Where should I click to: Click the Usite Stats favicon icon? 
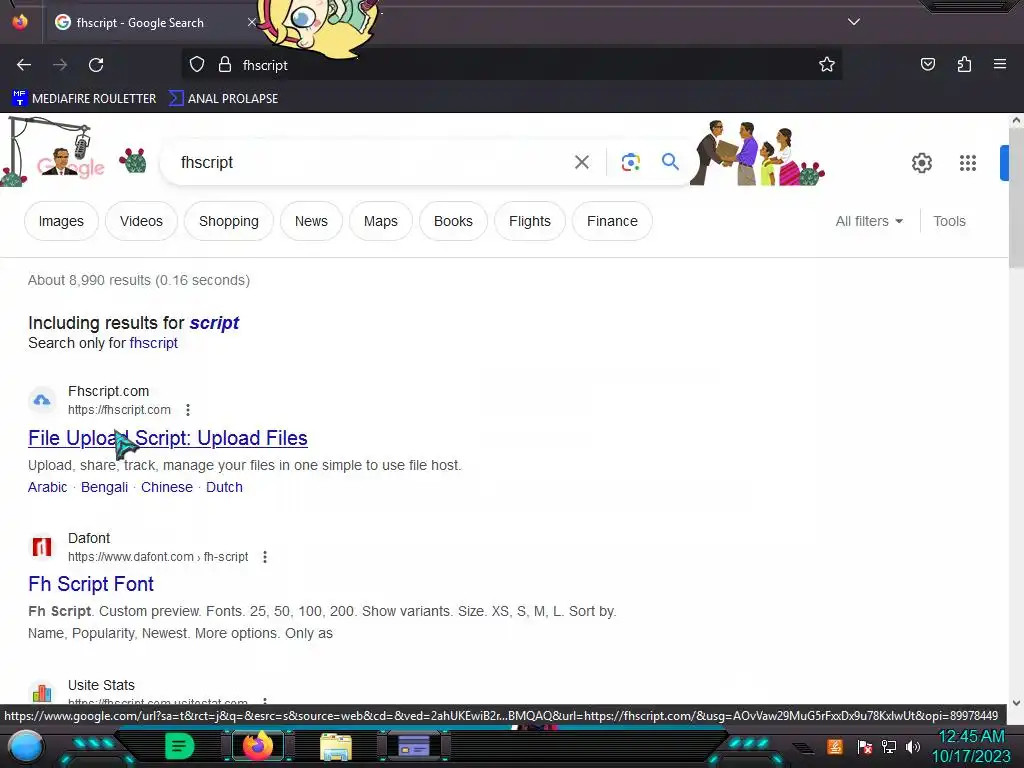[x=42, y=692]
